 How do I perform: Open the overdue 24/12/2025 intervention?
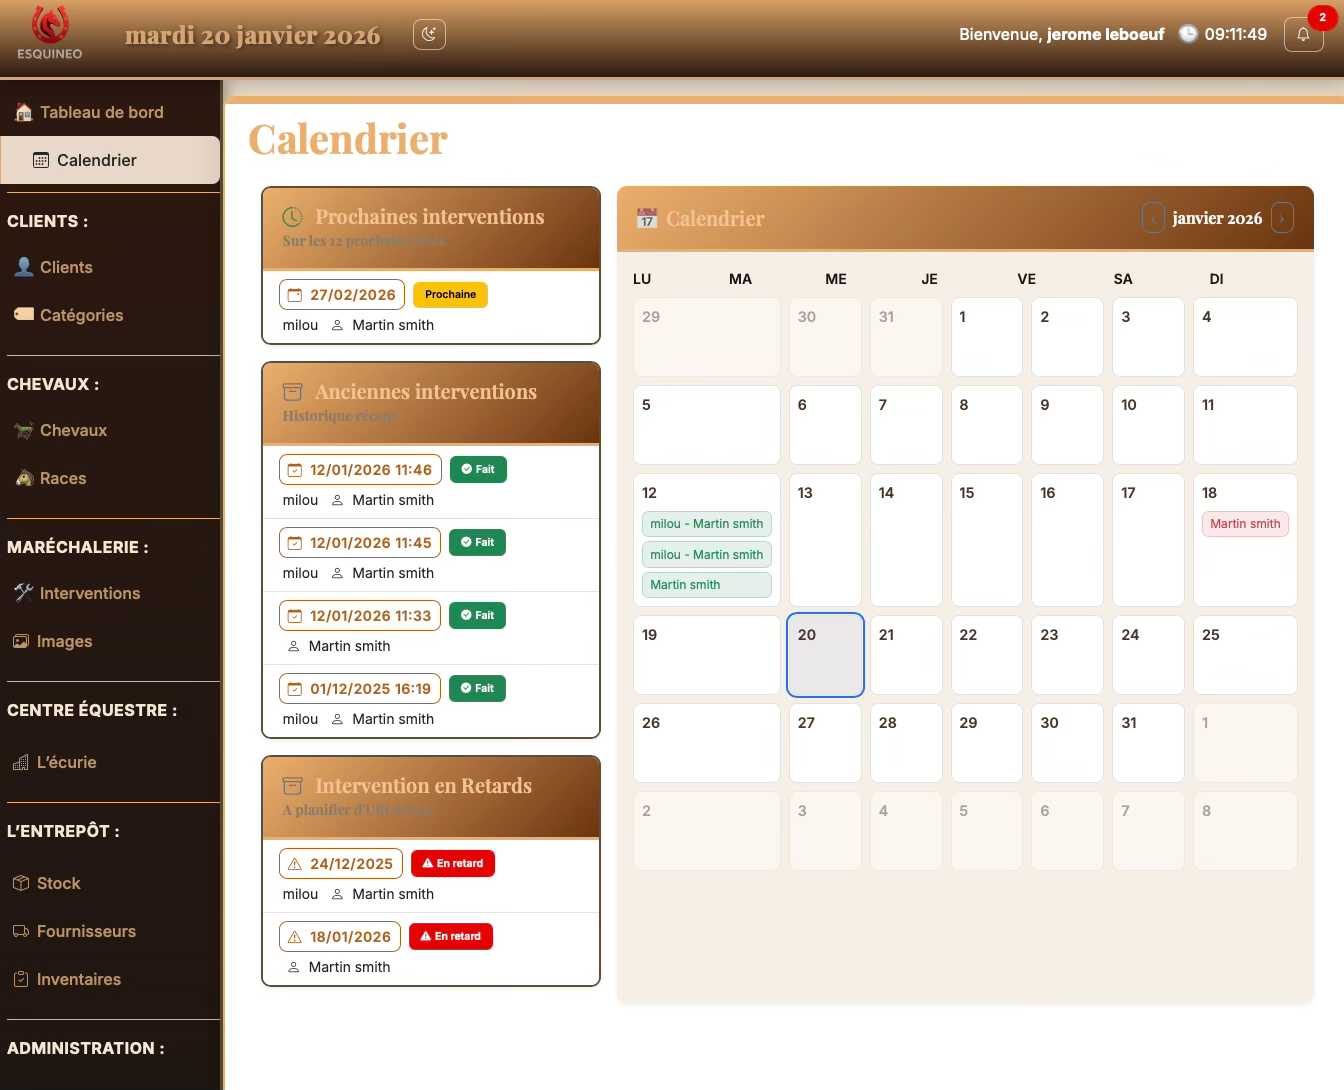341,864
